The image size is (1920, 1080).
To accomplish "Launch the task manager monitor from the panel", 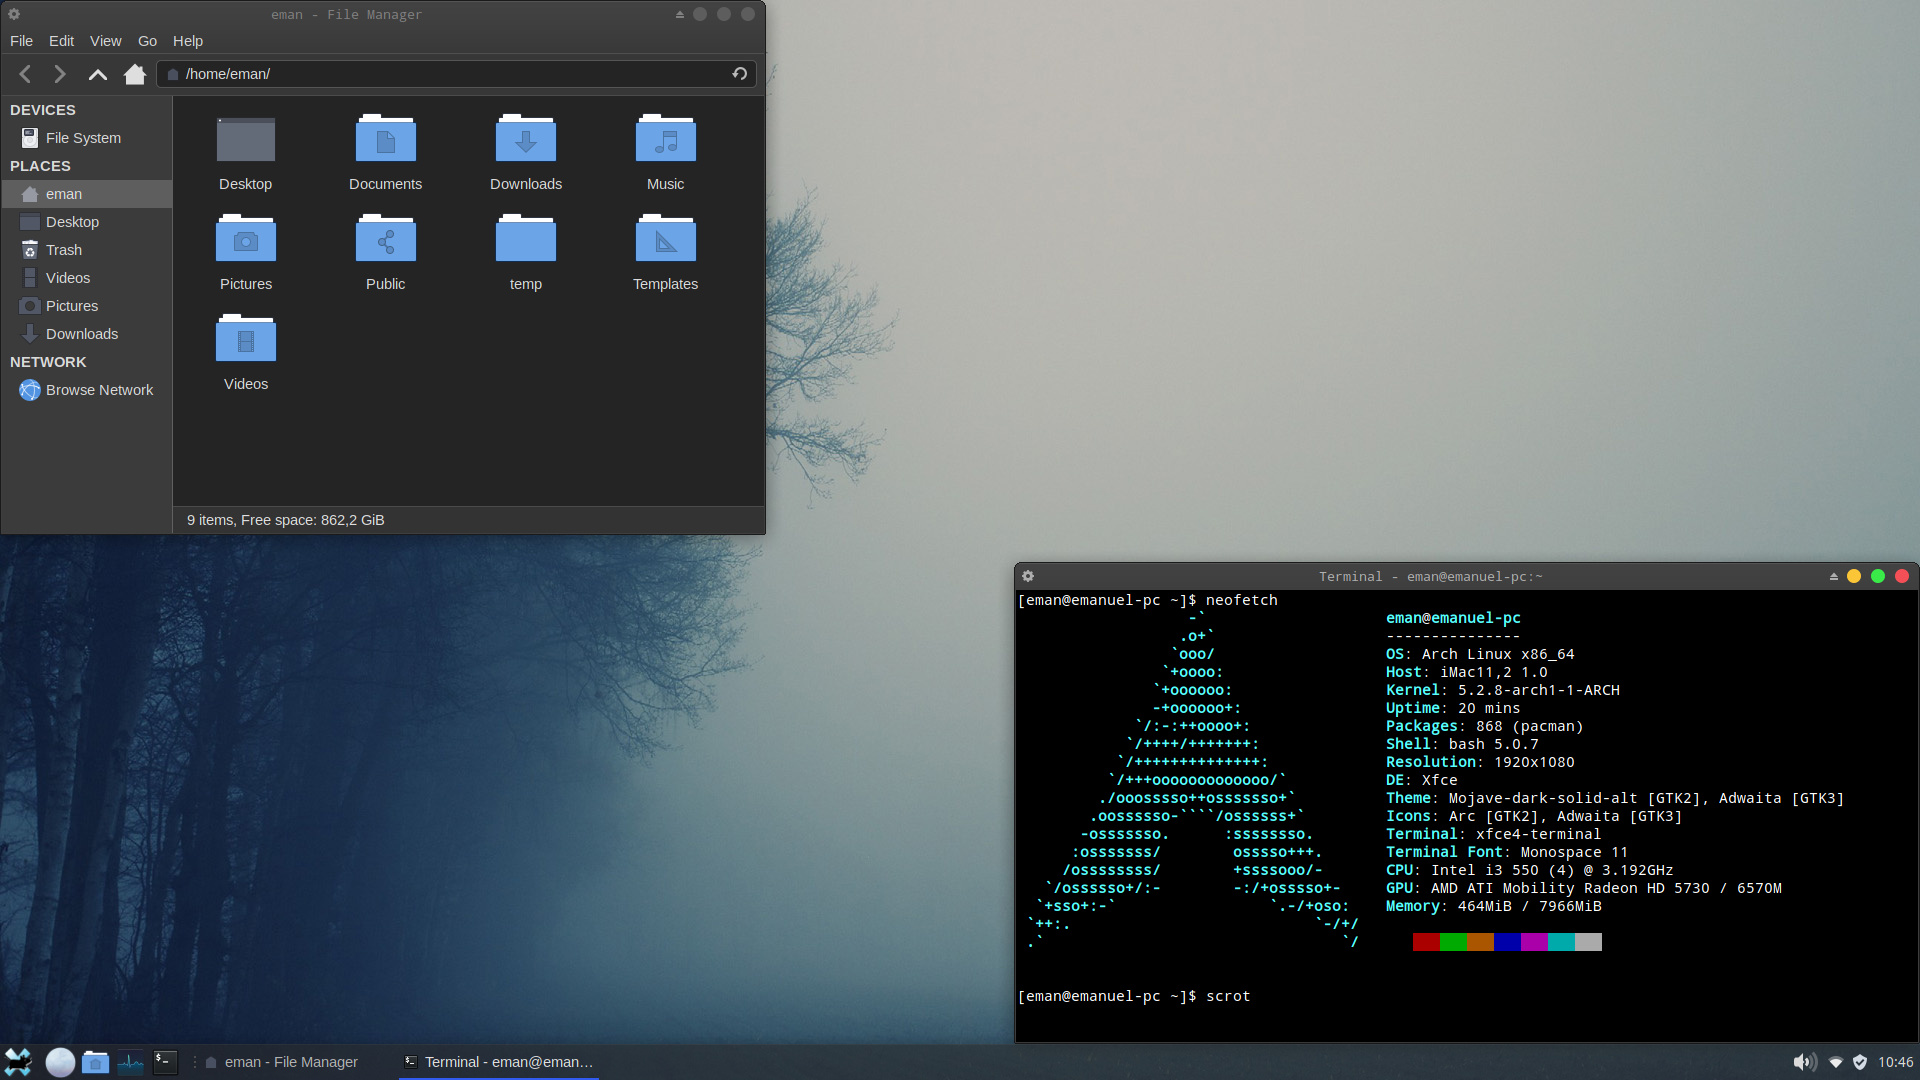I will 130,1062.
